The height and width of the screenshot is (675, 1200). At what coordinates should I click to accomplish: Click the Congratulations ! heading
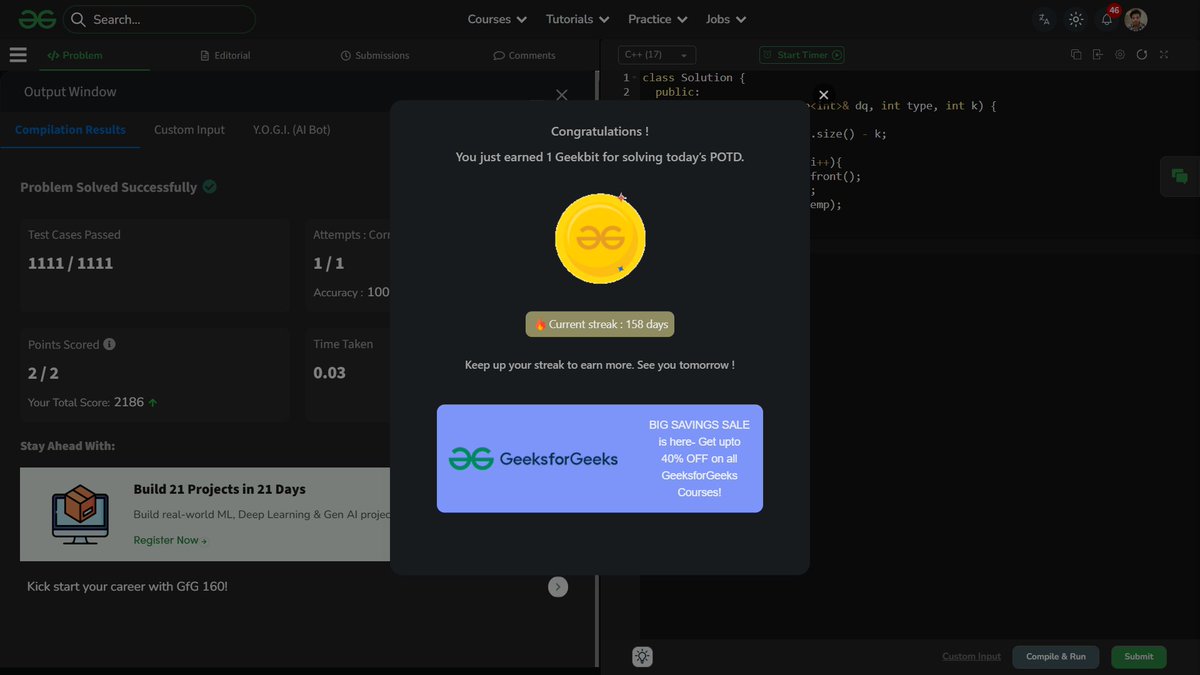click(600, 131)
